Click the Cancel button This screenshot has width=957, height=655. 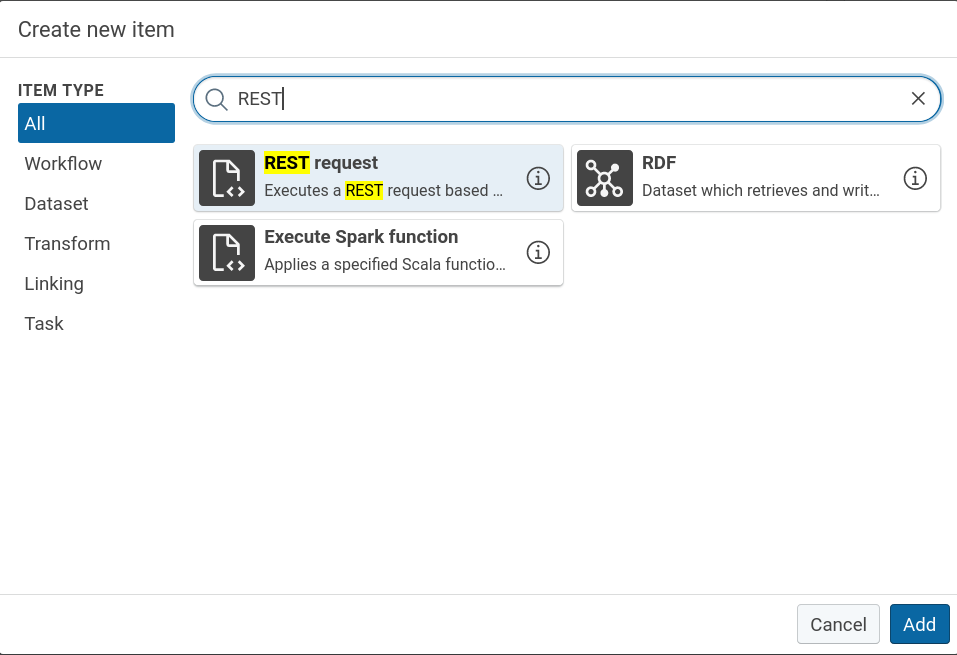click(x=838, y=623)
